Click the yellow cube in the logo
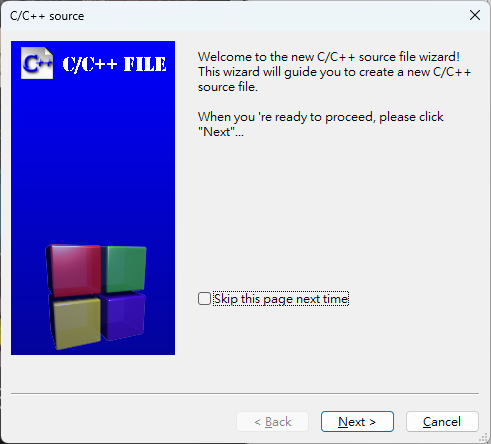This screenshot has width=491, height=444. [x=75, y=323]
